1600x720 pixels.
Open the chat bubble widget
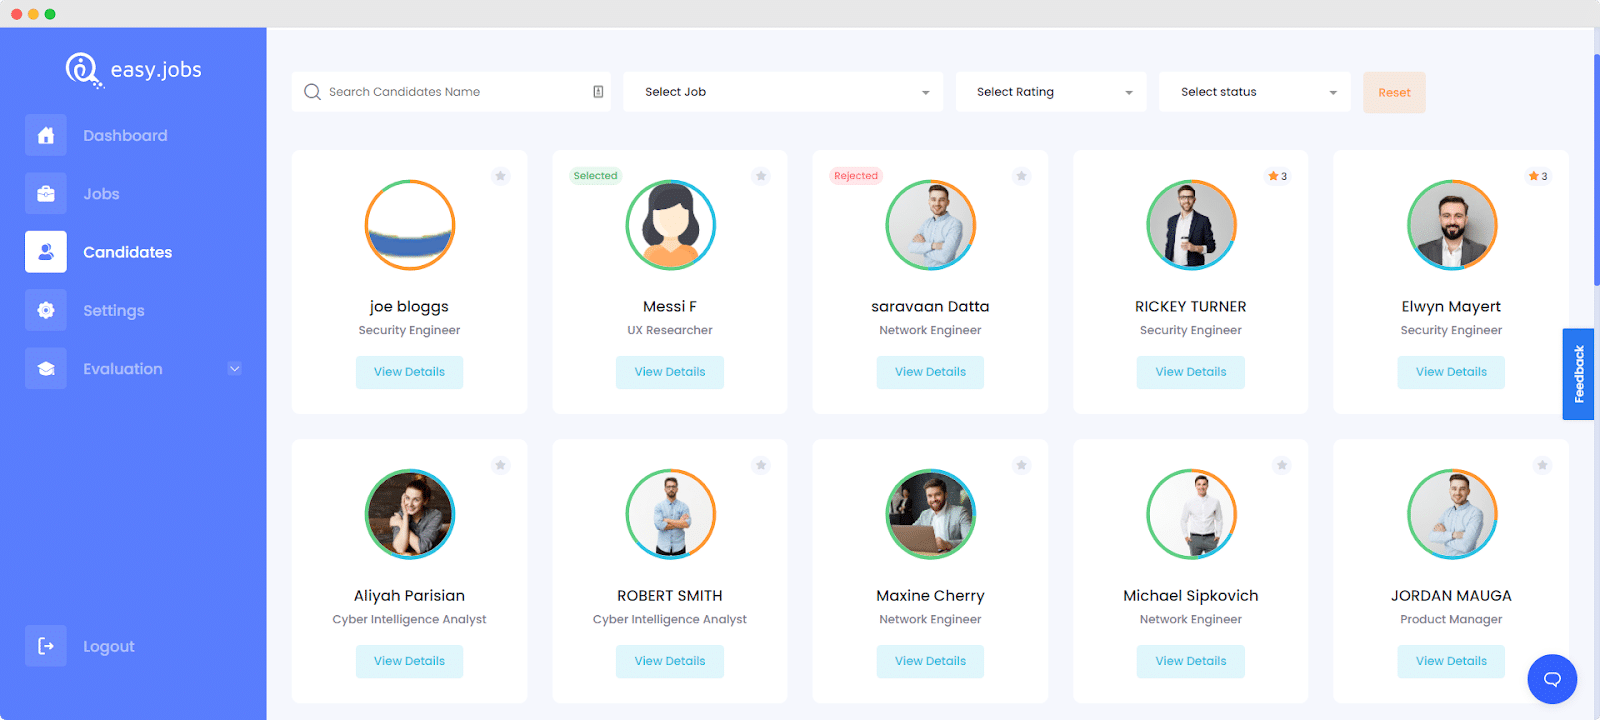[1552, 680]
